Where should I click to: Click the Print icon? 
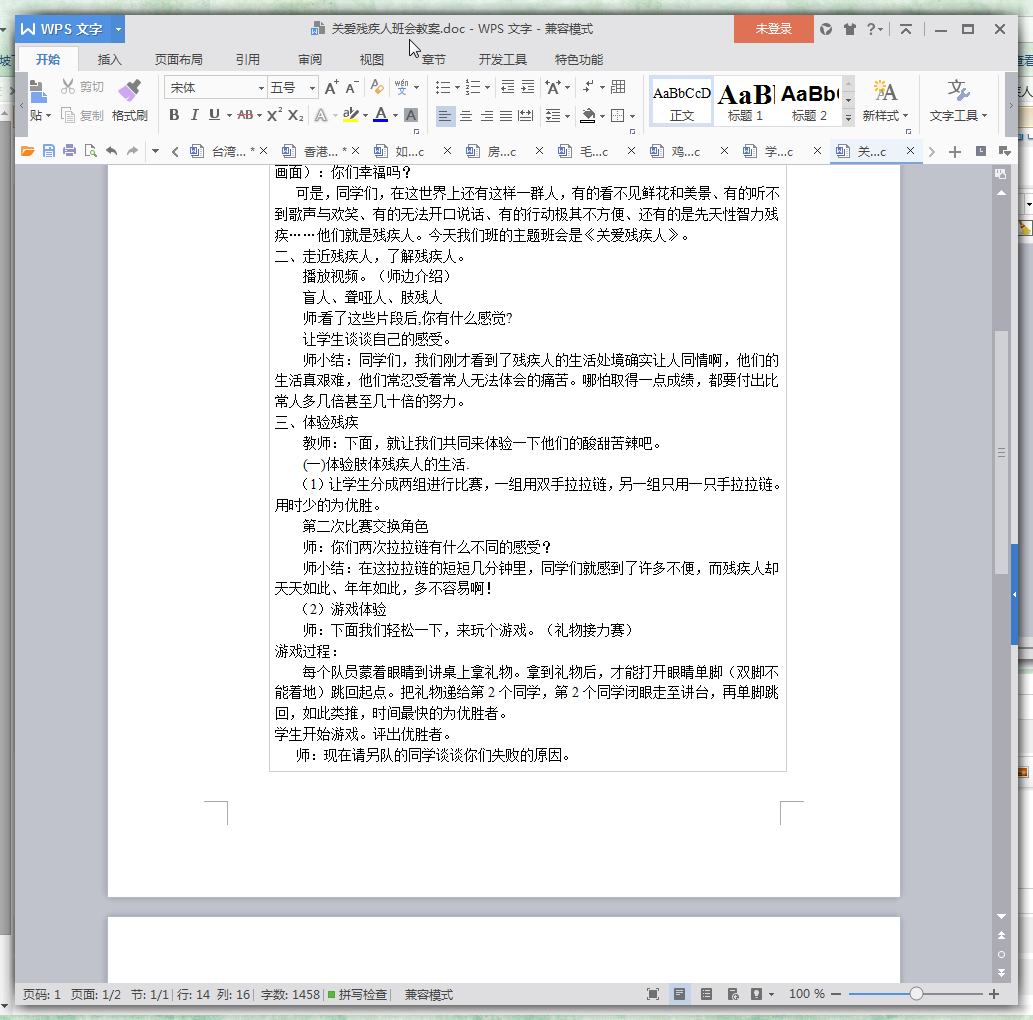tap(69, 151)
